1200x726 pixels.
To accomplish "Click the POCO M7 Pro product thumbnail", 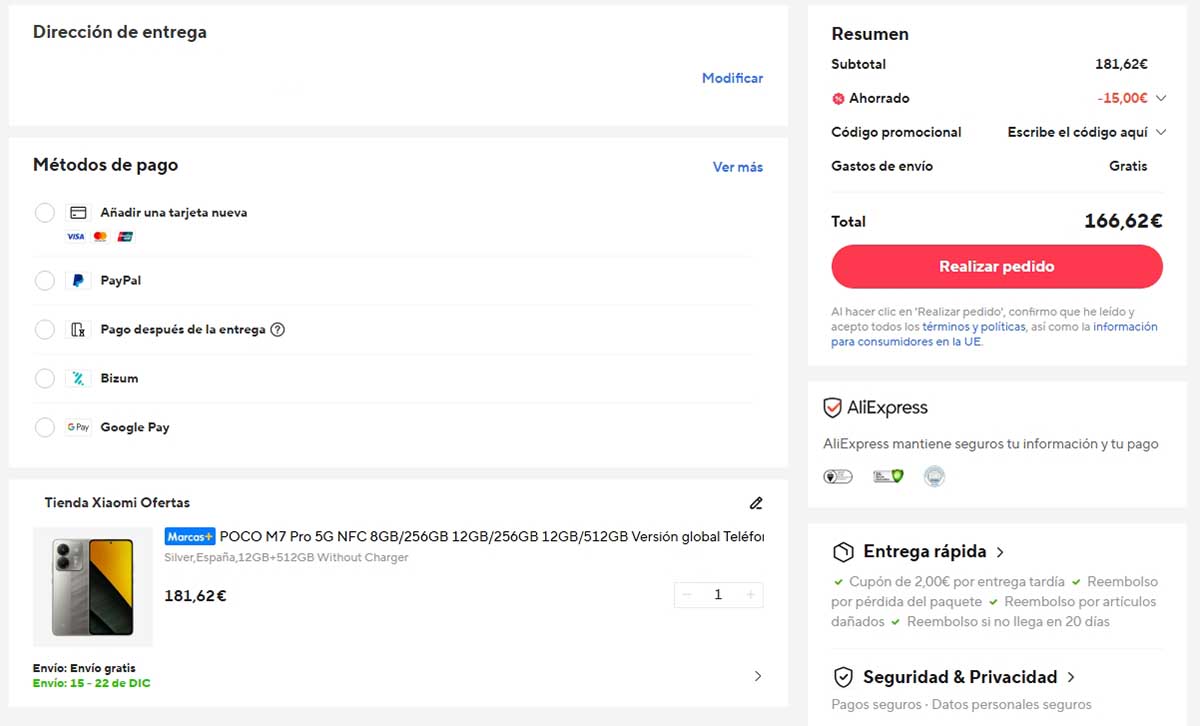I will 92,586.
